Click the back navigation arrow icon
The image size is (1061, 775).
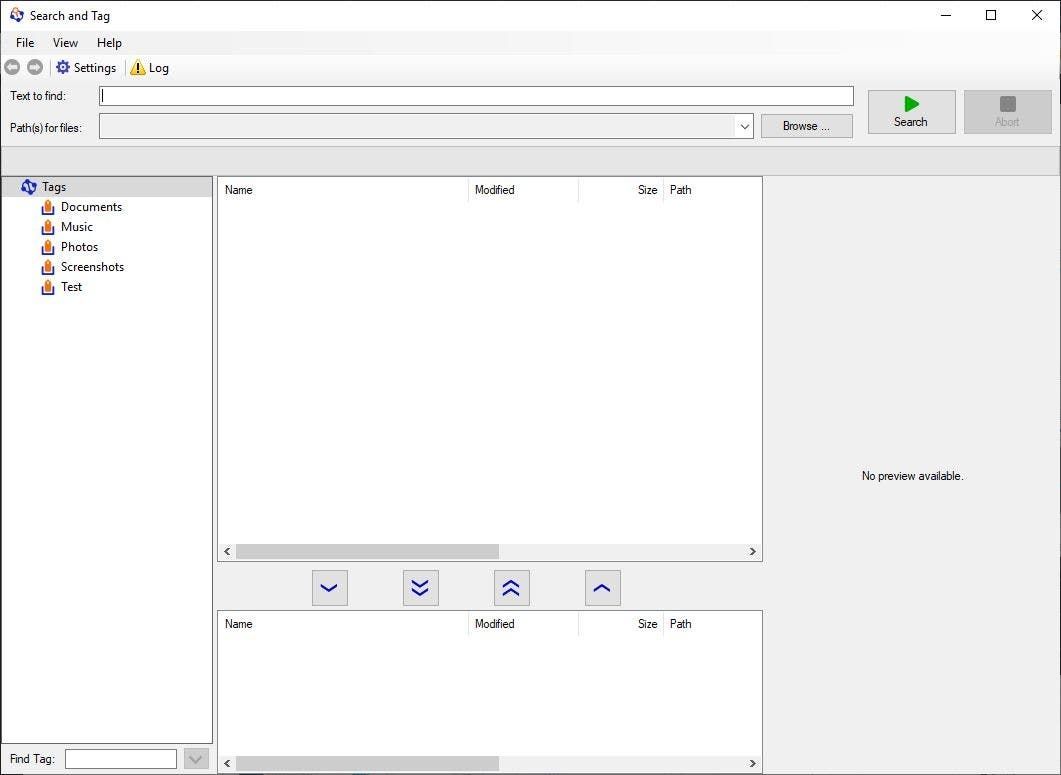coord(12,67)
